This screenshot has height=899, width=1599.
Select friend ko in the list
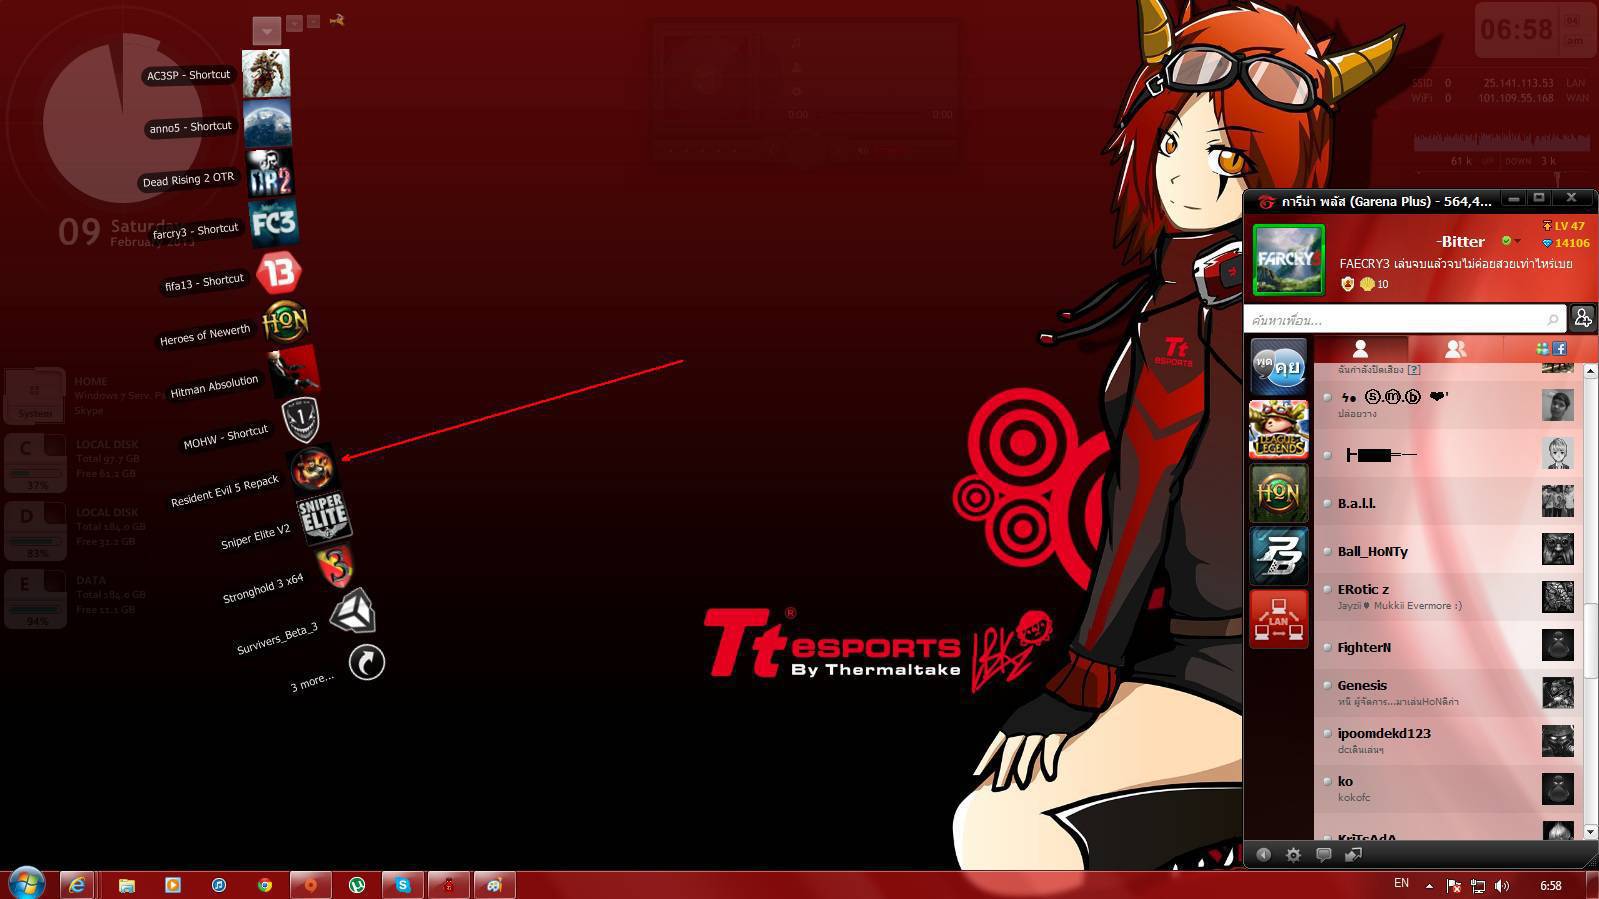(1448, 789)
